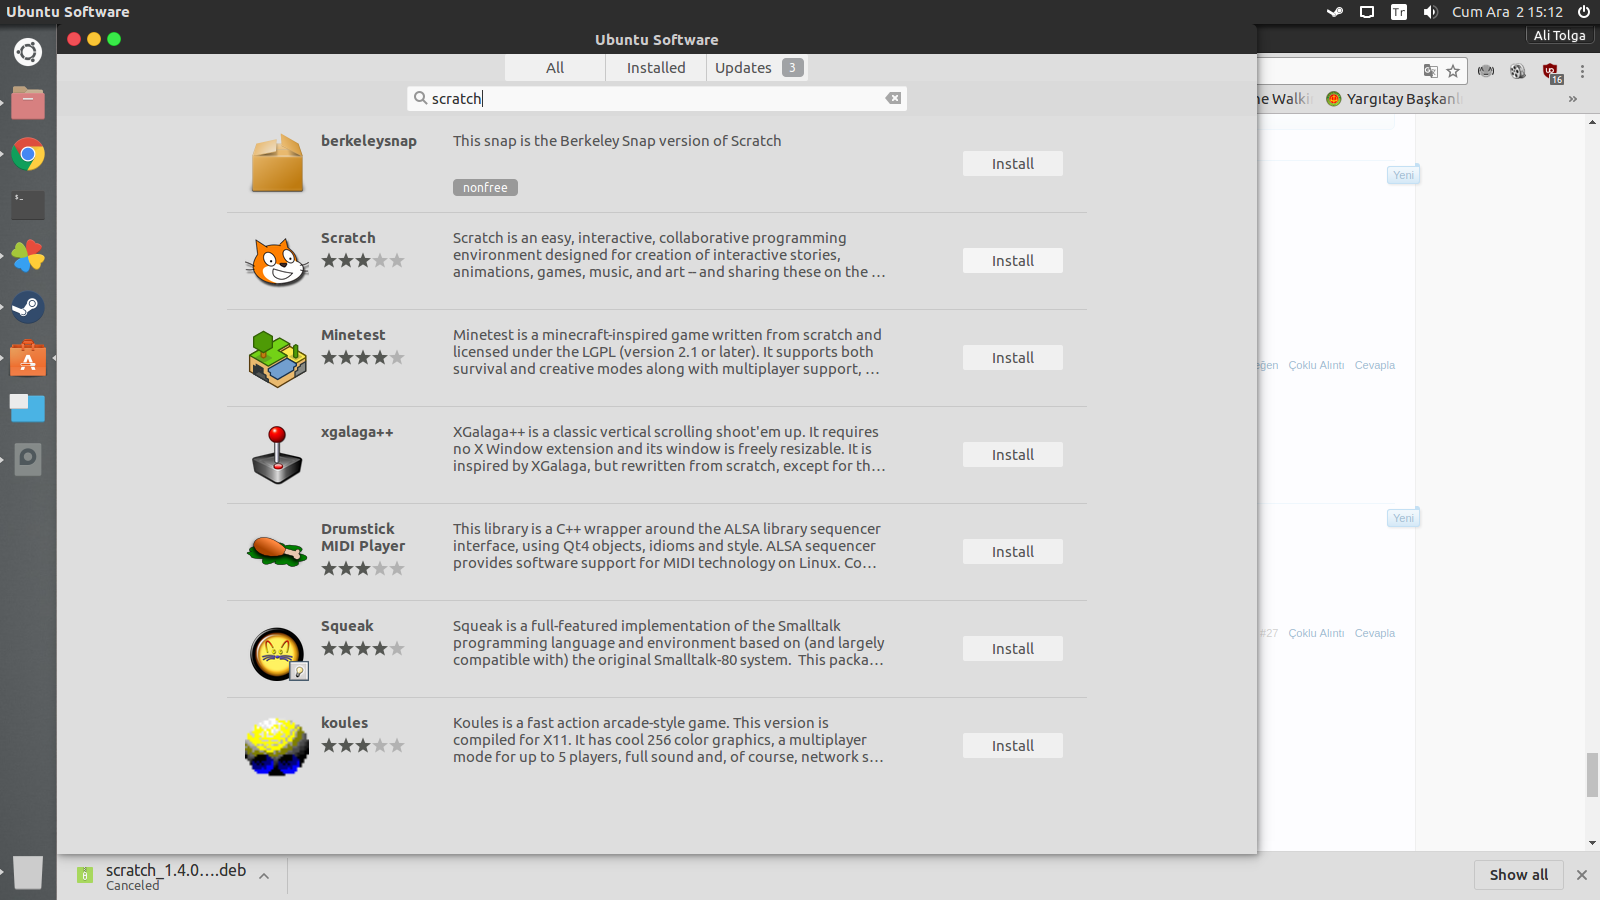This screenshot has height=900, width=1600.
Task: Open the blue overlapping windows dock icon
Action: 28,408
